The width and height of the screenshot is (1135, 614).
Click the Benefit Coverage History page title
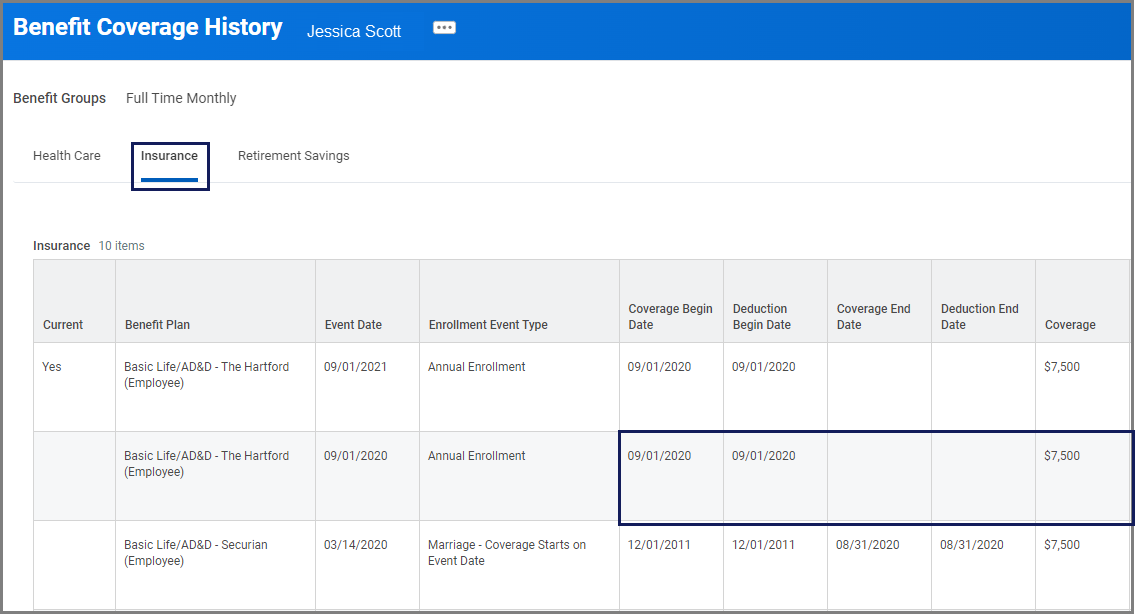pyautogui.click(x=148, y=28)
